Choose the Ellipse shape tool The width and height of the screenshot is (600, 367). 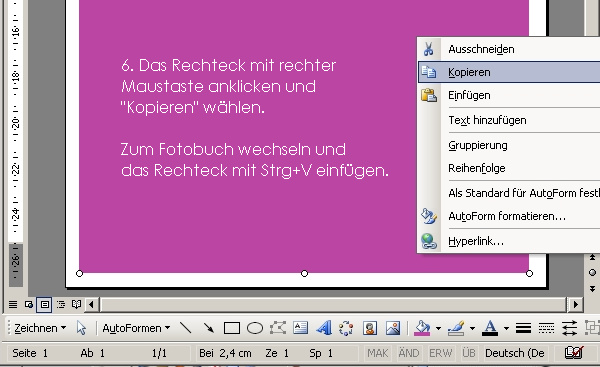point(255,328)
